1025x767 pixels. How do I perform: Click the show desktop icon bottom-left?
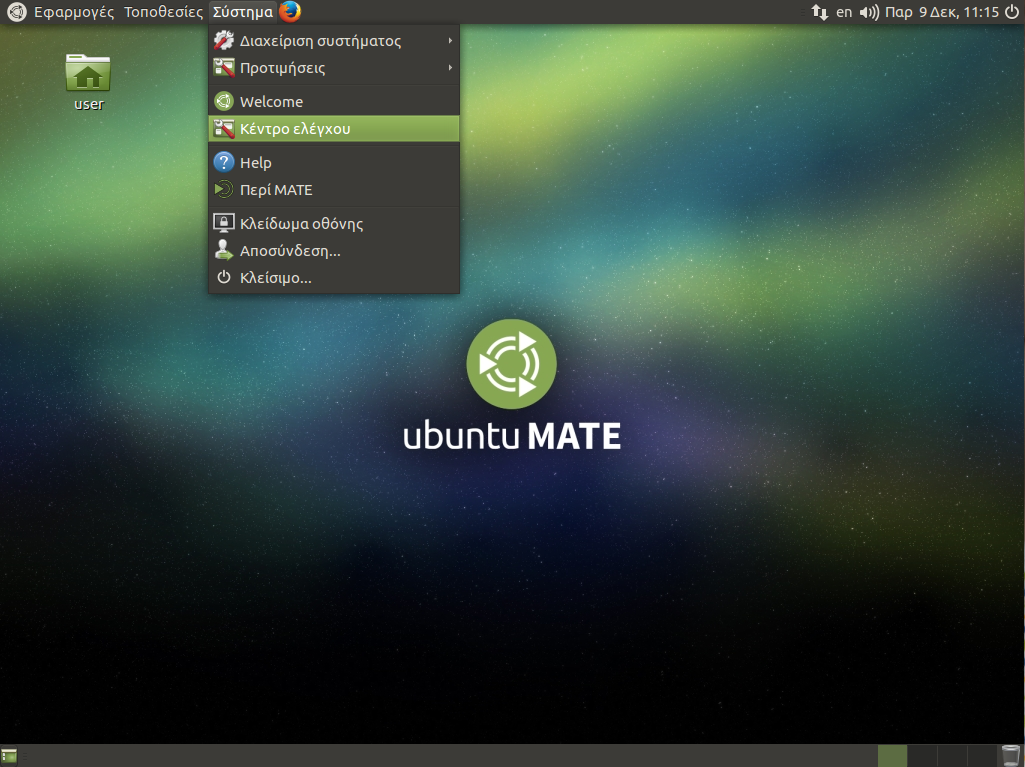(9, 755)
